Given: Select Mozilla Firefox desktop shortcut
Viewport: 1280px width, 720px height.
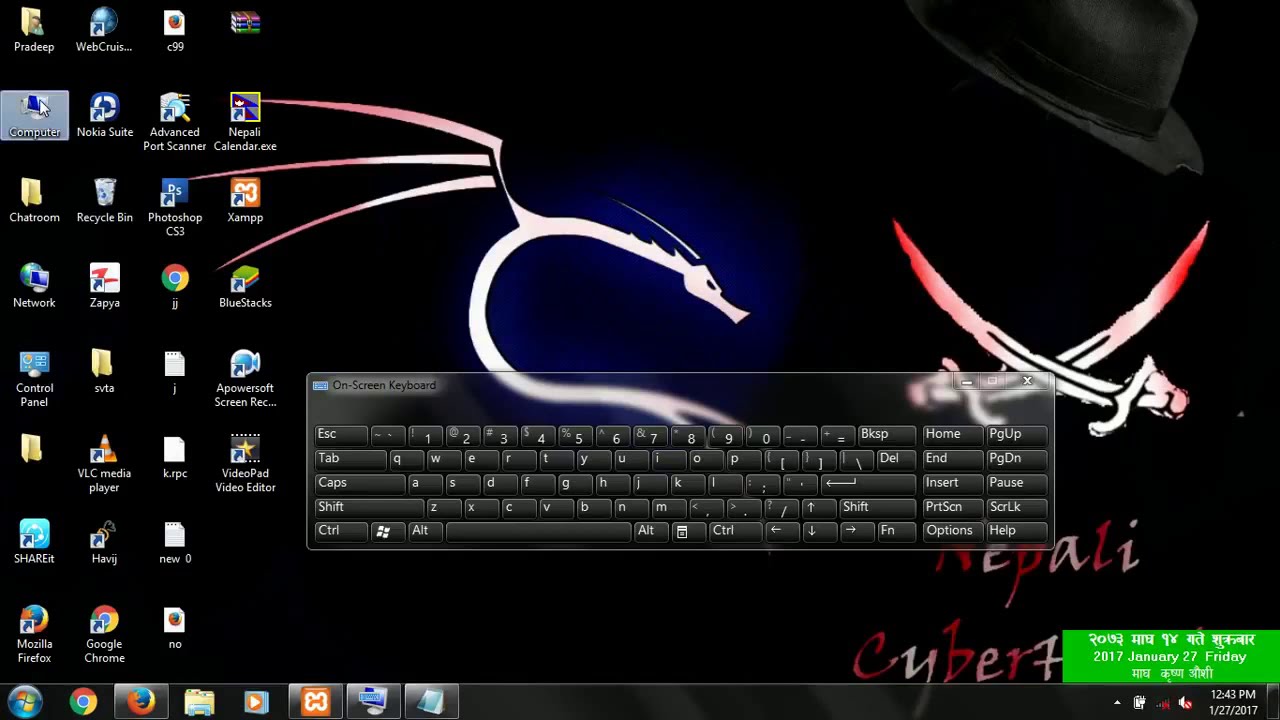Looking at the screenshot, I should pos(35,635).
